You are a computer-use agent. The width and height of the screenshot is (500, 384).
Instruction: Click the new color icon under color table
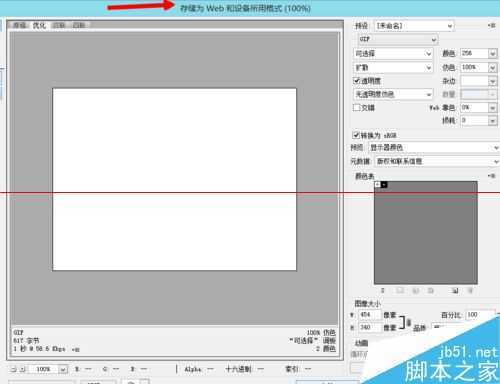pyautogui.click(x=455, y=291)
